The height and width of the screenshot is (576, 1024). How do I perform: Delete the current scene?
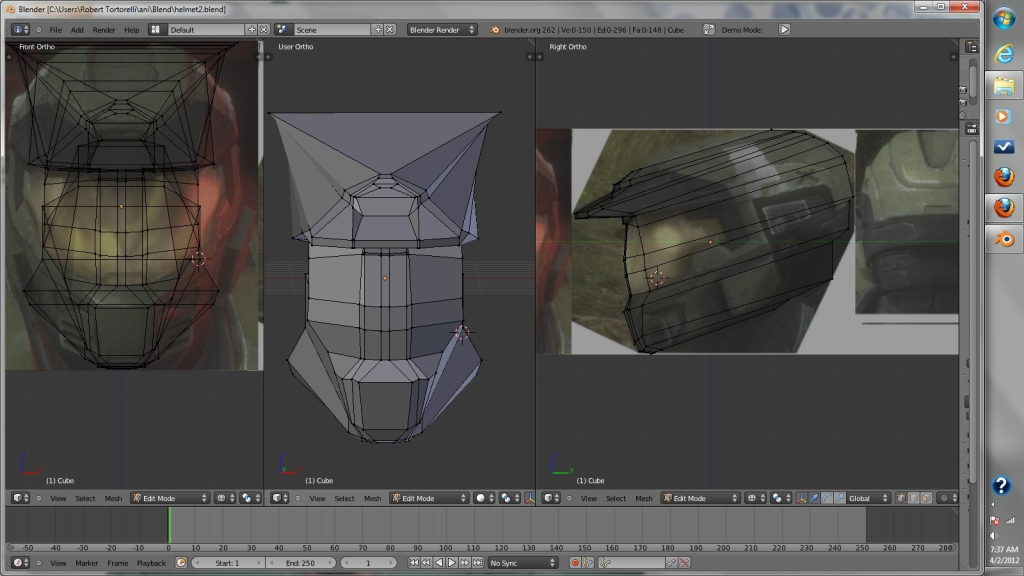(x=390, y=29)
